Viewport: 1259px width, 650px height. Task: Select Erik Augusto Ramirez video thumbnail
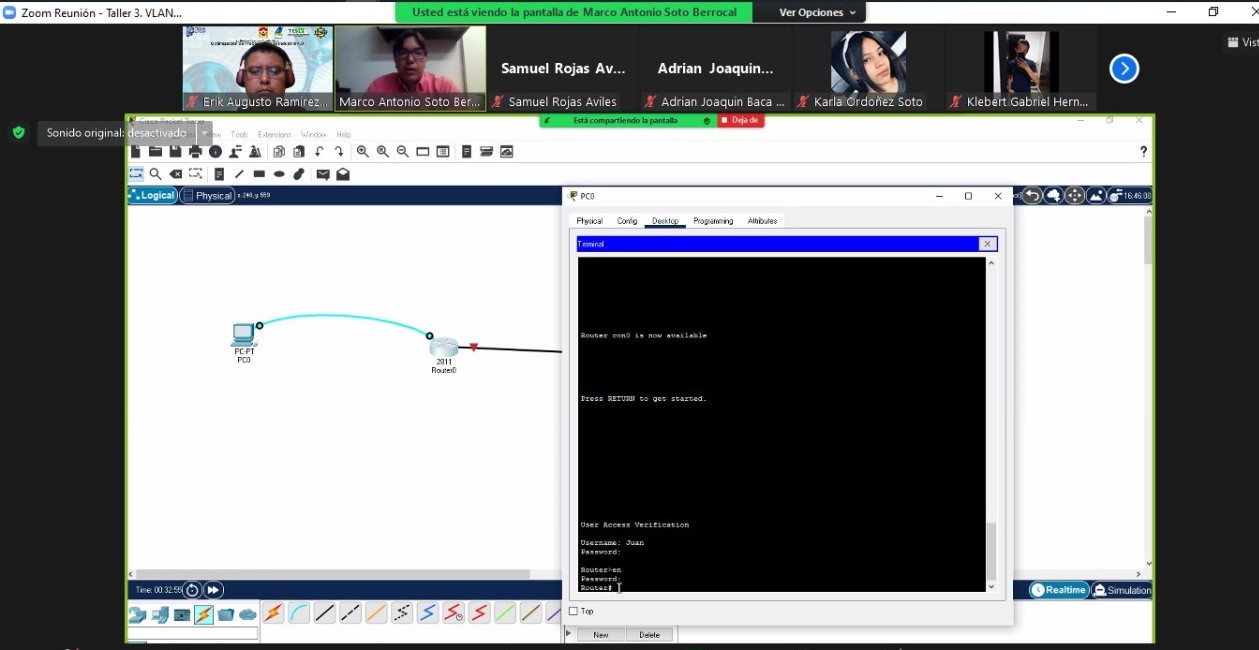point(257,68)
